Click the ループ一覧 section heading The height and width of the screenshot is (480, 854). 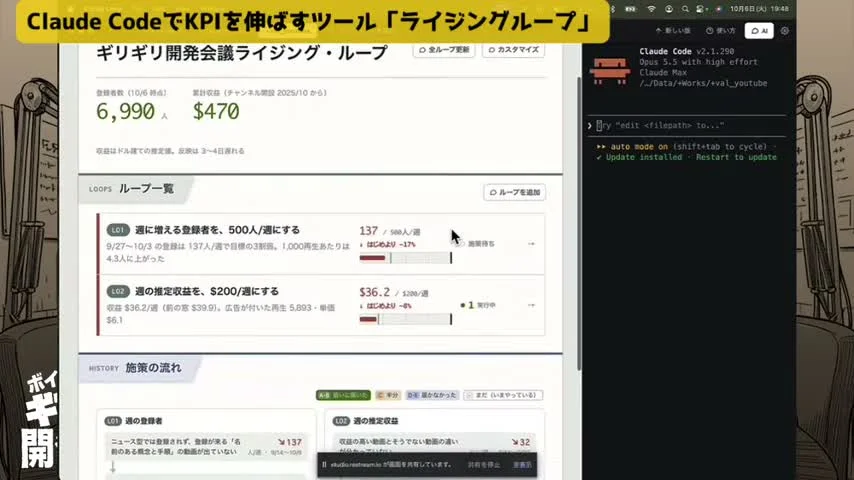click(146, 189)
